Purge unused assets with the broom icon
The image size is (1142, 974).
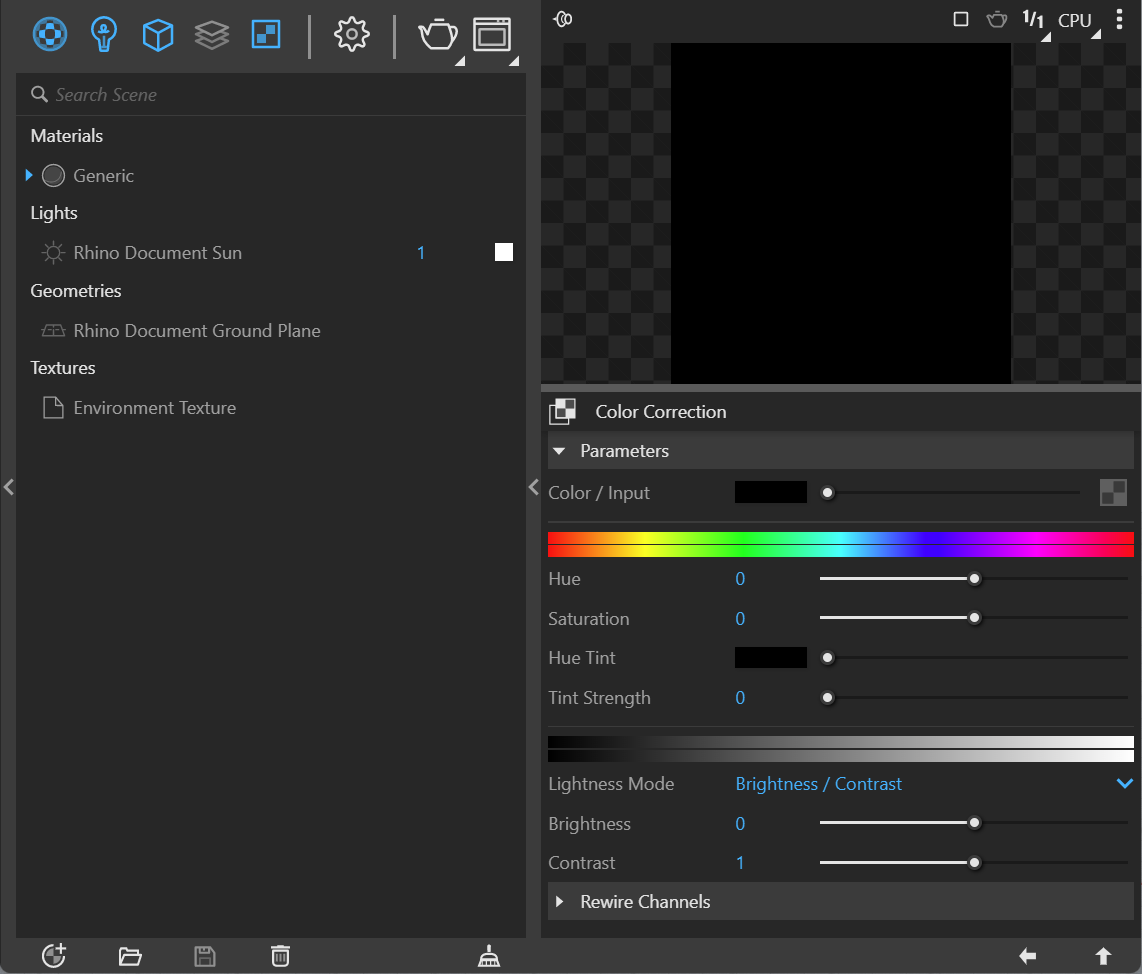click(489, 956)
